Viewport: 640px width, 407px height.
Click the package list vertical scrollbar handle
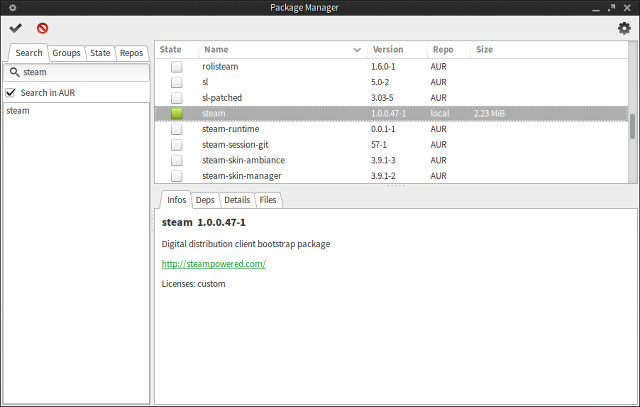(x=633, y=127)
